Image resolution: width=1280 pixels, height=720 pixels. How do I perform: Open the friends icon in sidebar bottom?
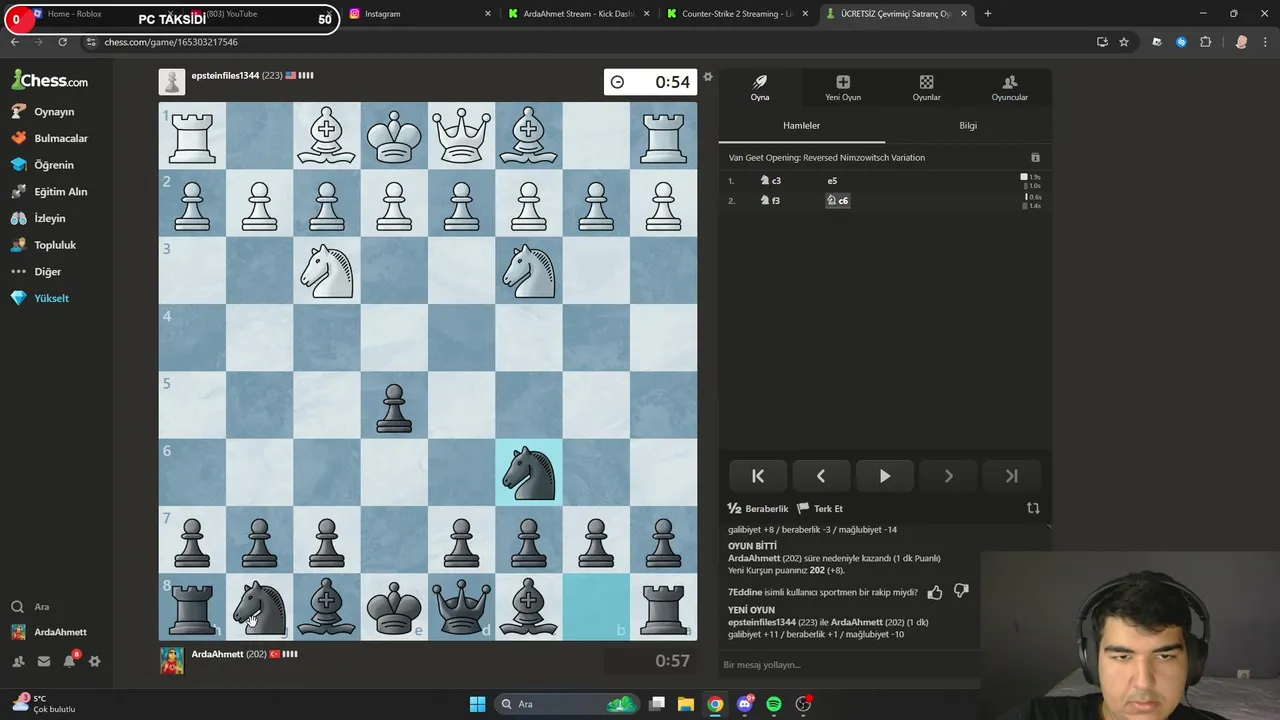(18, 661)
